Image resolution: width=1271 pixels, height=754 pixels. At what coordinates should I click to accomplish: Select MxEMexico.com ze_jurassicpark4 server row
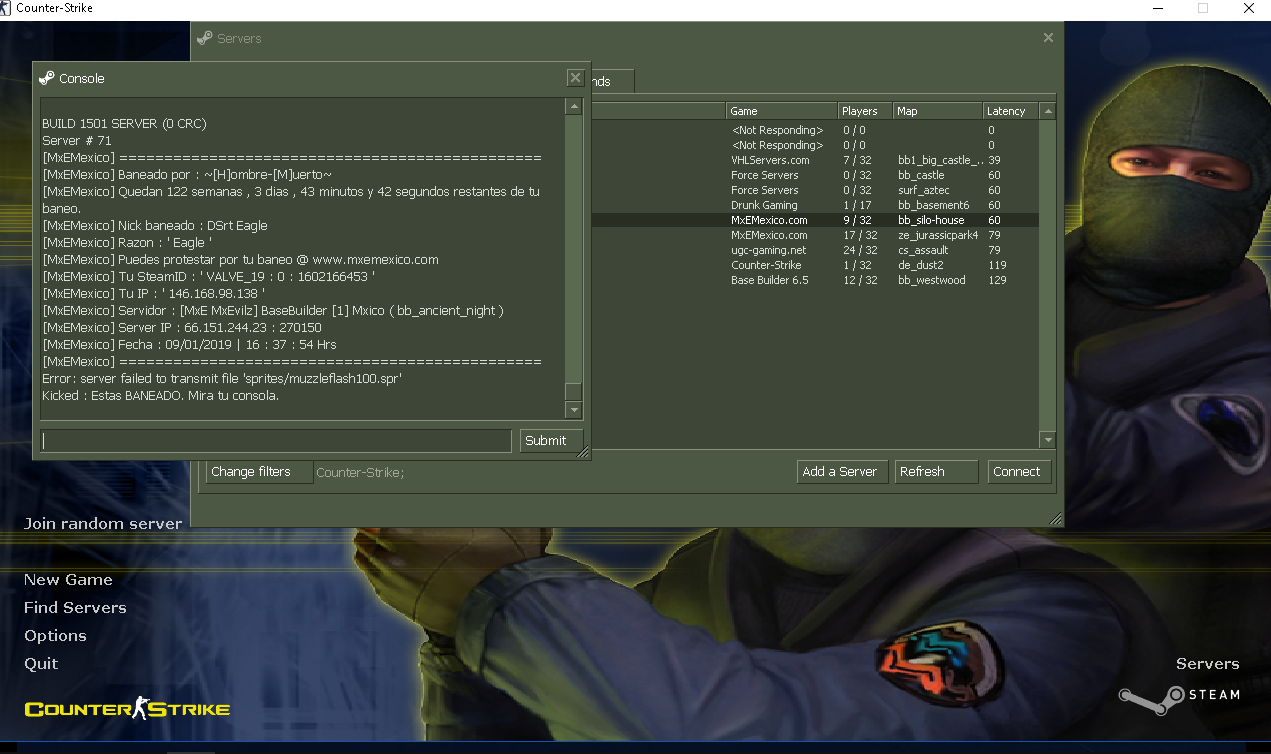click(815, 235)
